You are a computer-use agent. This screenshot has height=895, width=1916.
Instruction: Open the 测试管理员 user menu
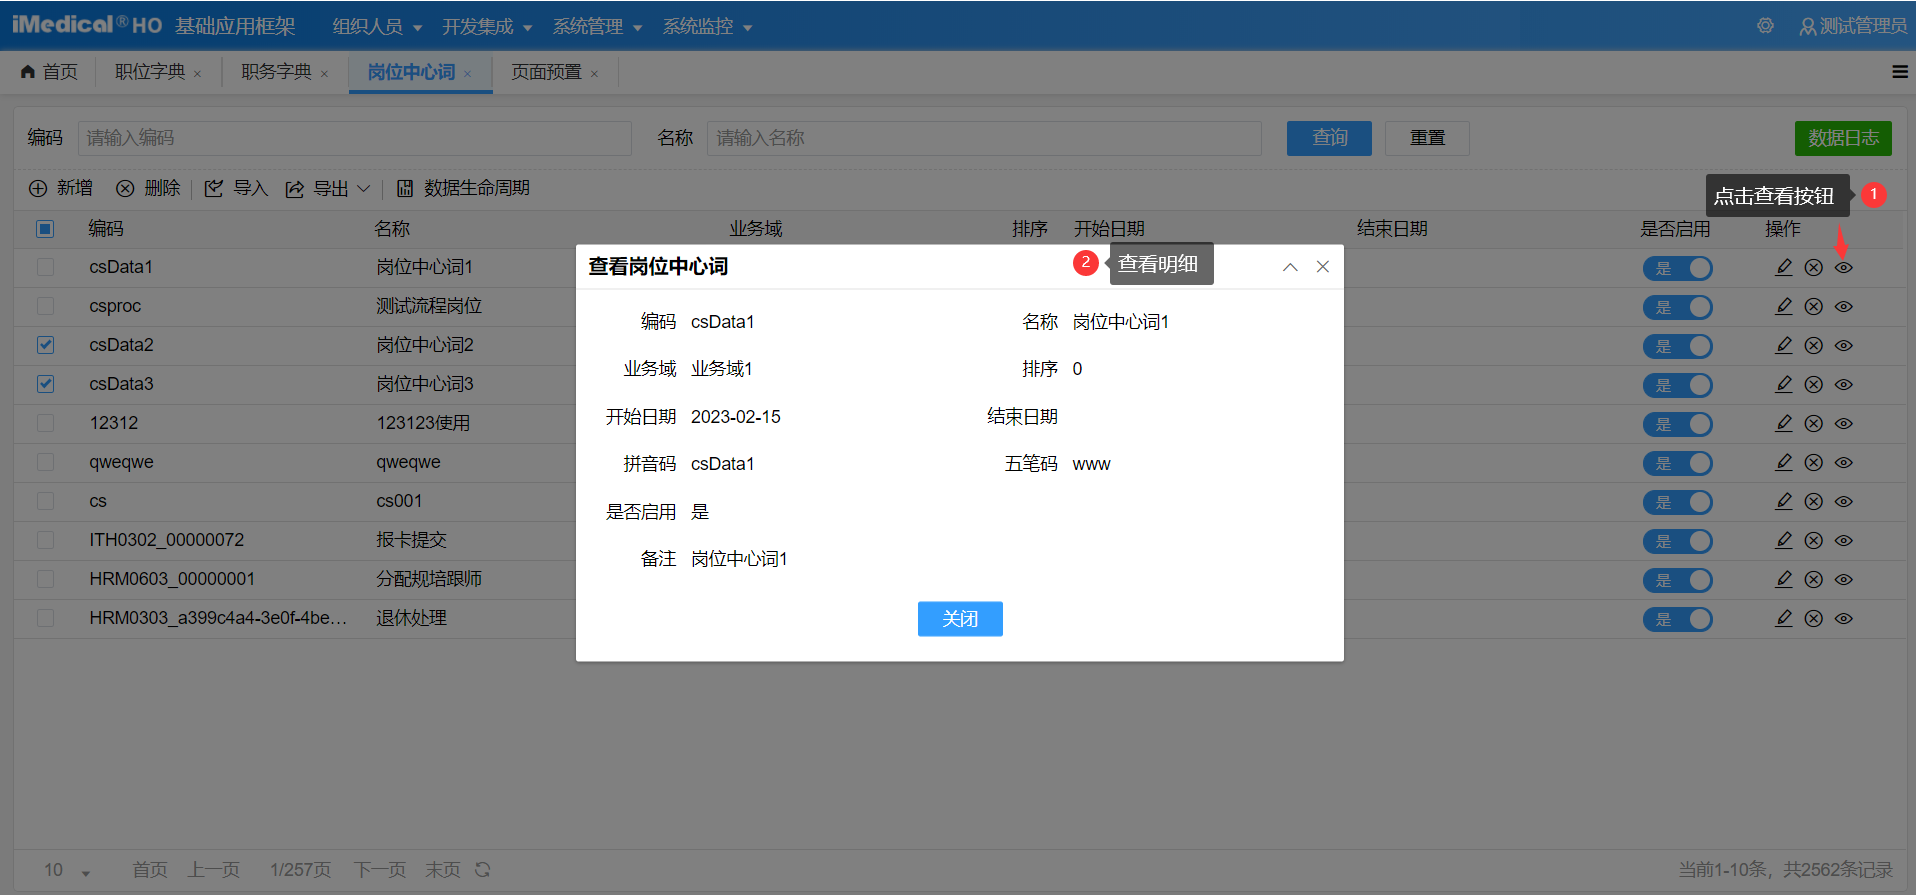coord(1853,26)
